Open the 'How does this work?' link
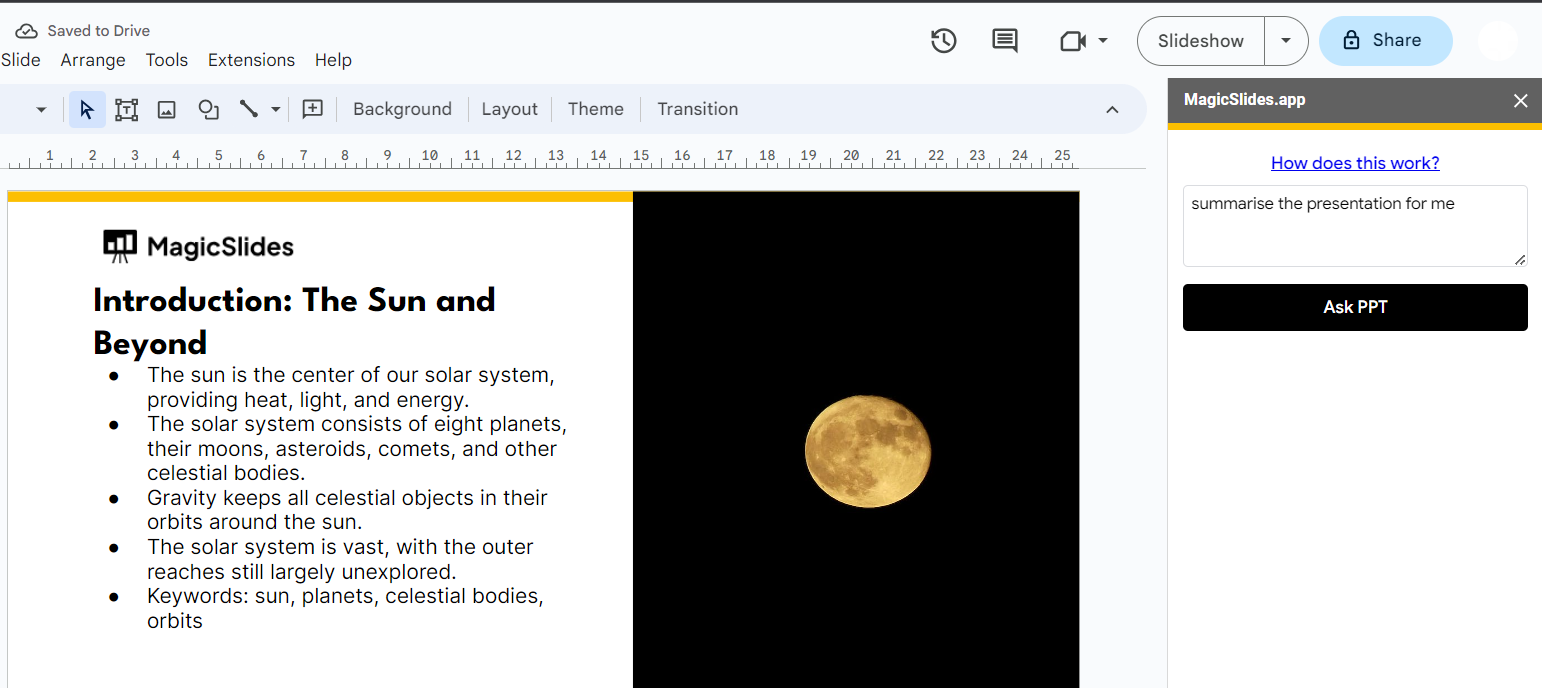This screenshot has width=1542, height=688. tap(1355, 163)
